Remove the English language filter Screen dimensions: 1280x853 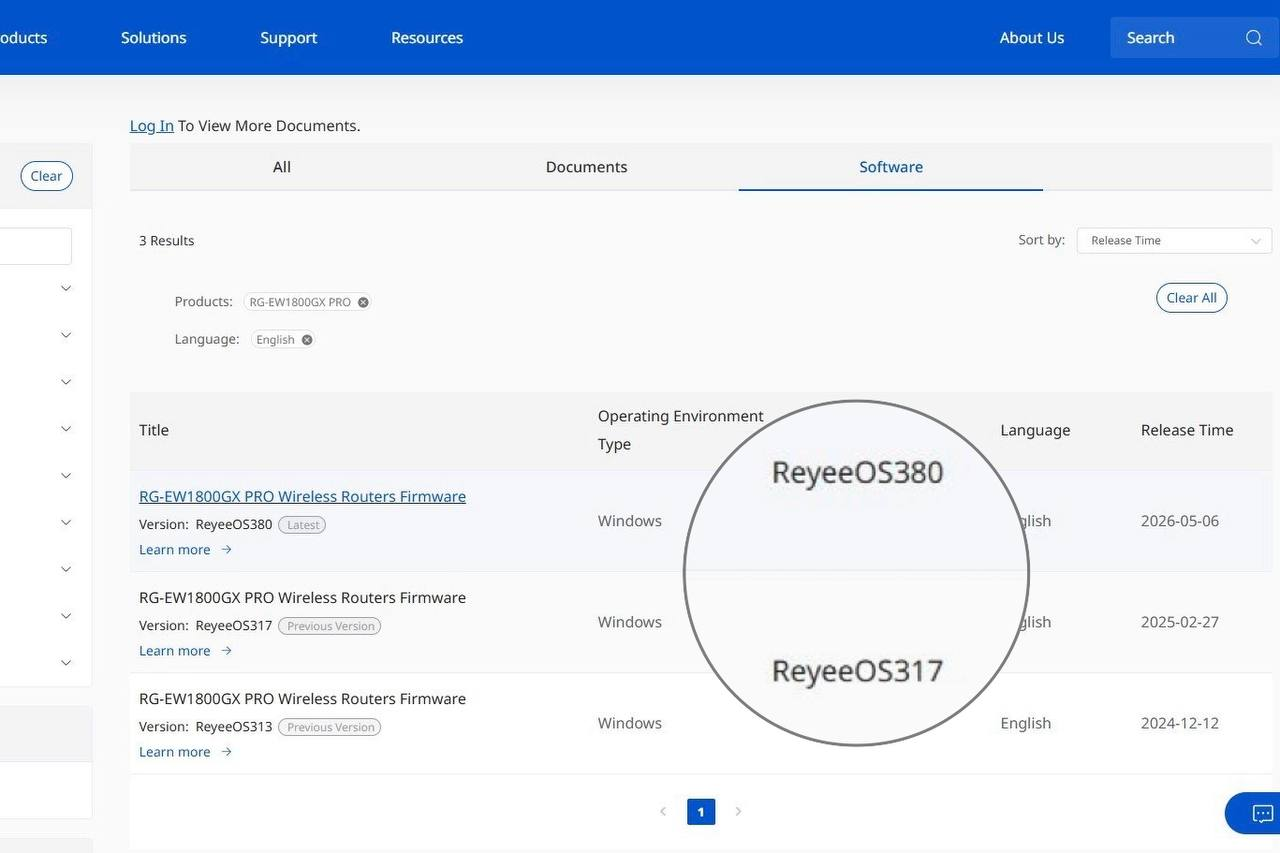(x=307, y=340)
